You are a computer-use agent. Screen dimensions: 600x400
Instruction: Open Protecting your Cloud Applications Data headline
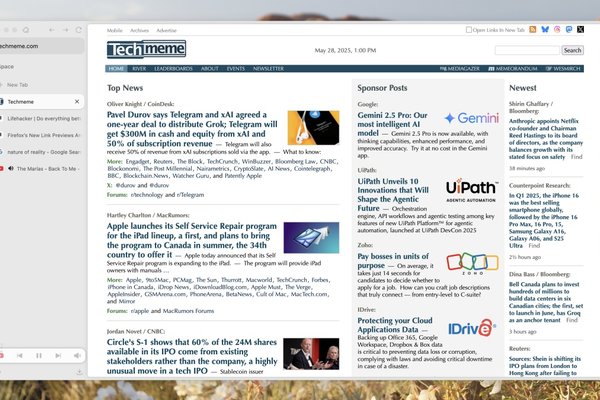tap(395, 325)
